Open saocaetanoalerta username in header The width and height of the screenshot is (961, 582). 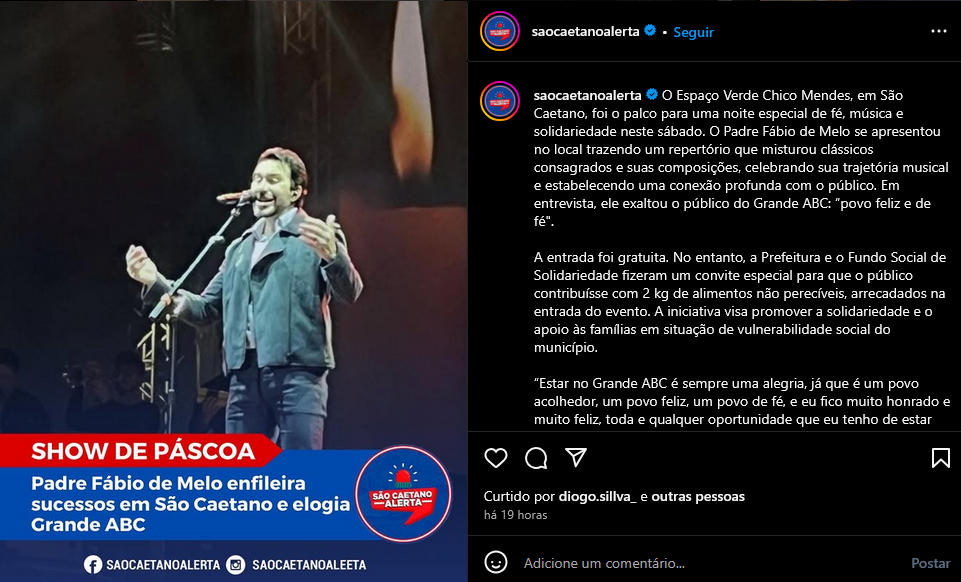(x=585, y=31)
